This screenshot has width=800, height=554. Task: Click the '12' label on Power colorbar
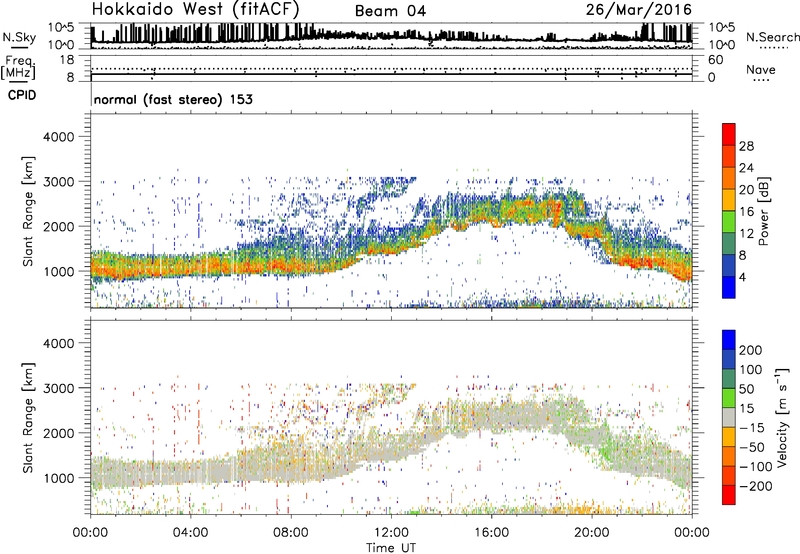pyautogui.click(x=746, y=234)
